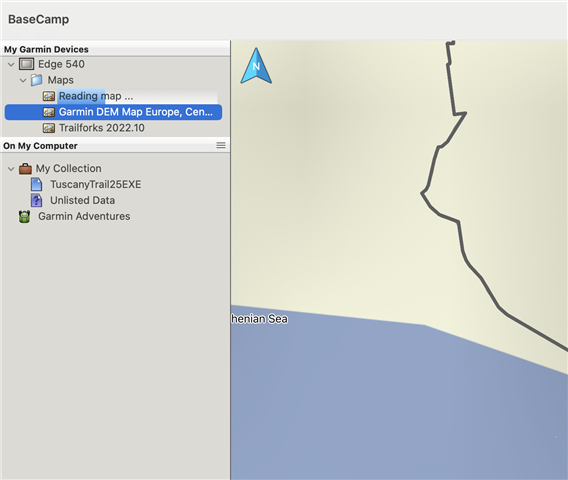Viewport: 568px width, 480px height.
Task: Click the north compass arrow icon
Action: coord(256,66)
